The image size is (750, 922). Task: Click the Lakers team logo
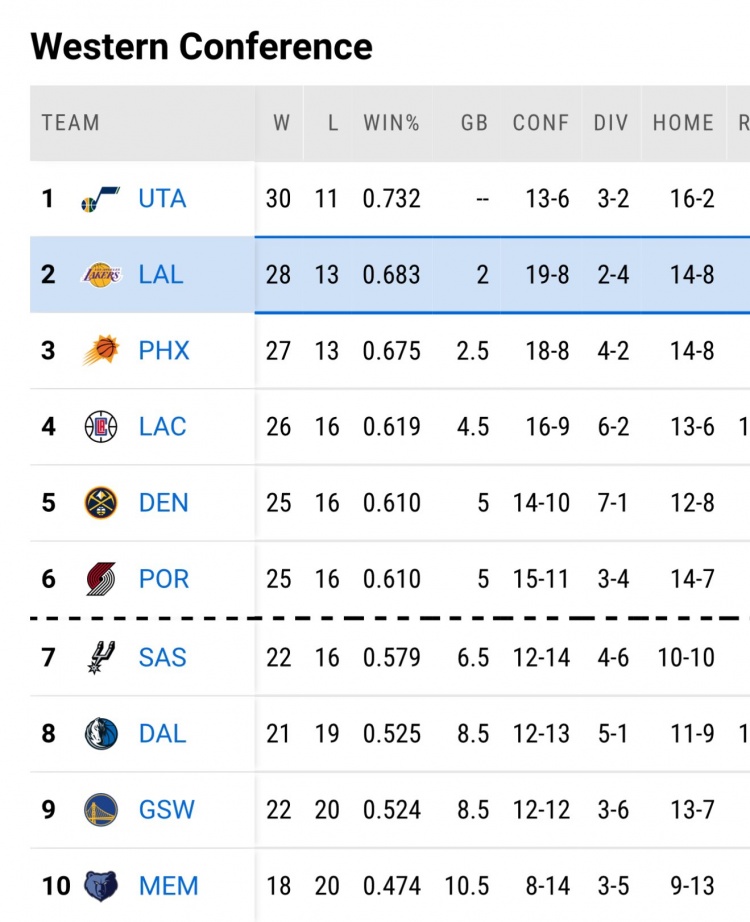[100, 275]
